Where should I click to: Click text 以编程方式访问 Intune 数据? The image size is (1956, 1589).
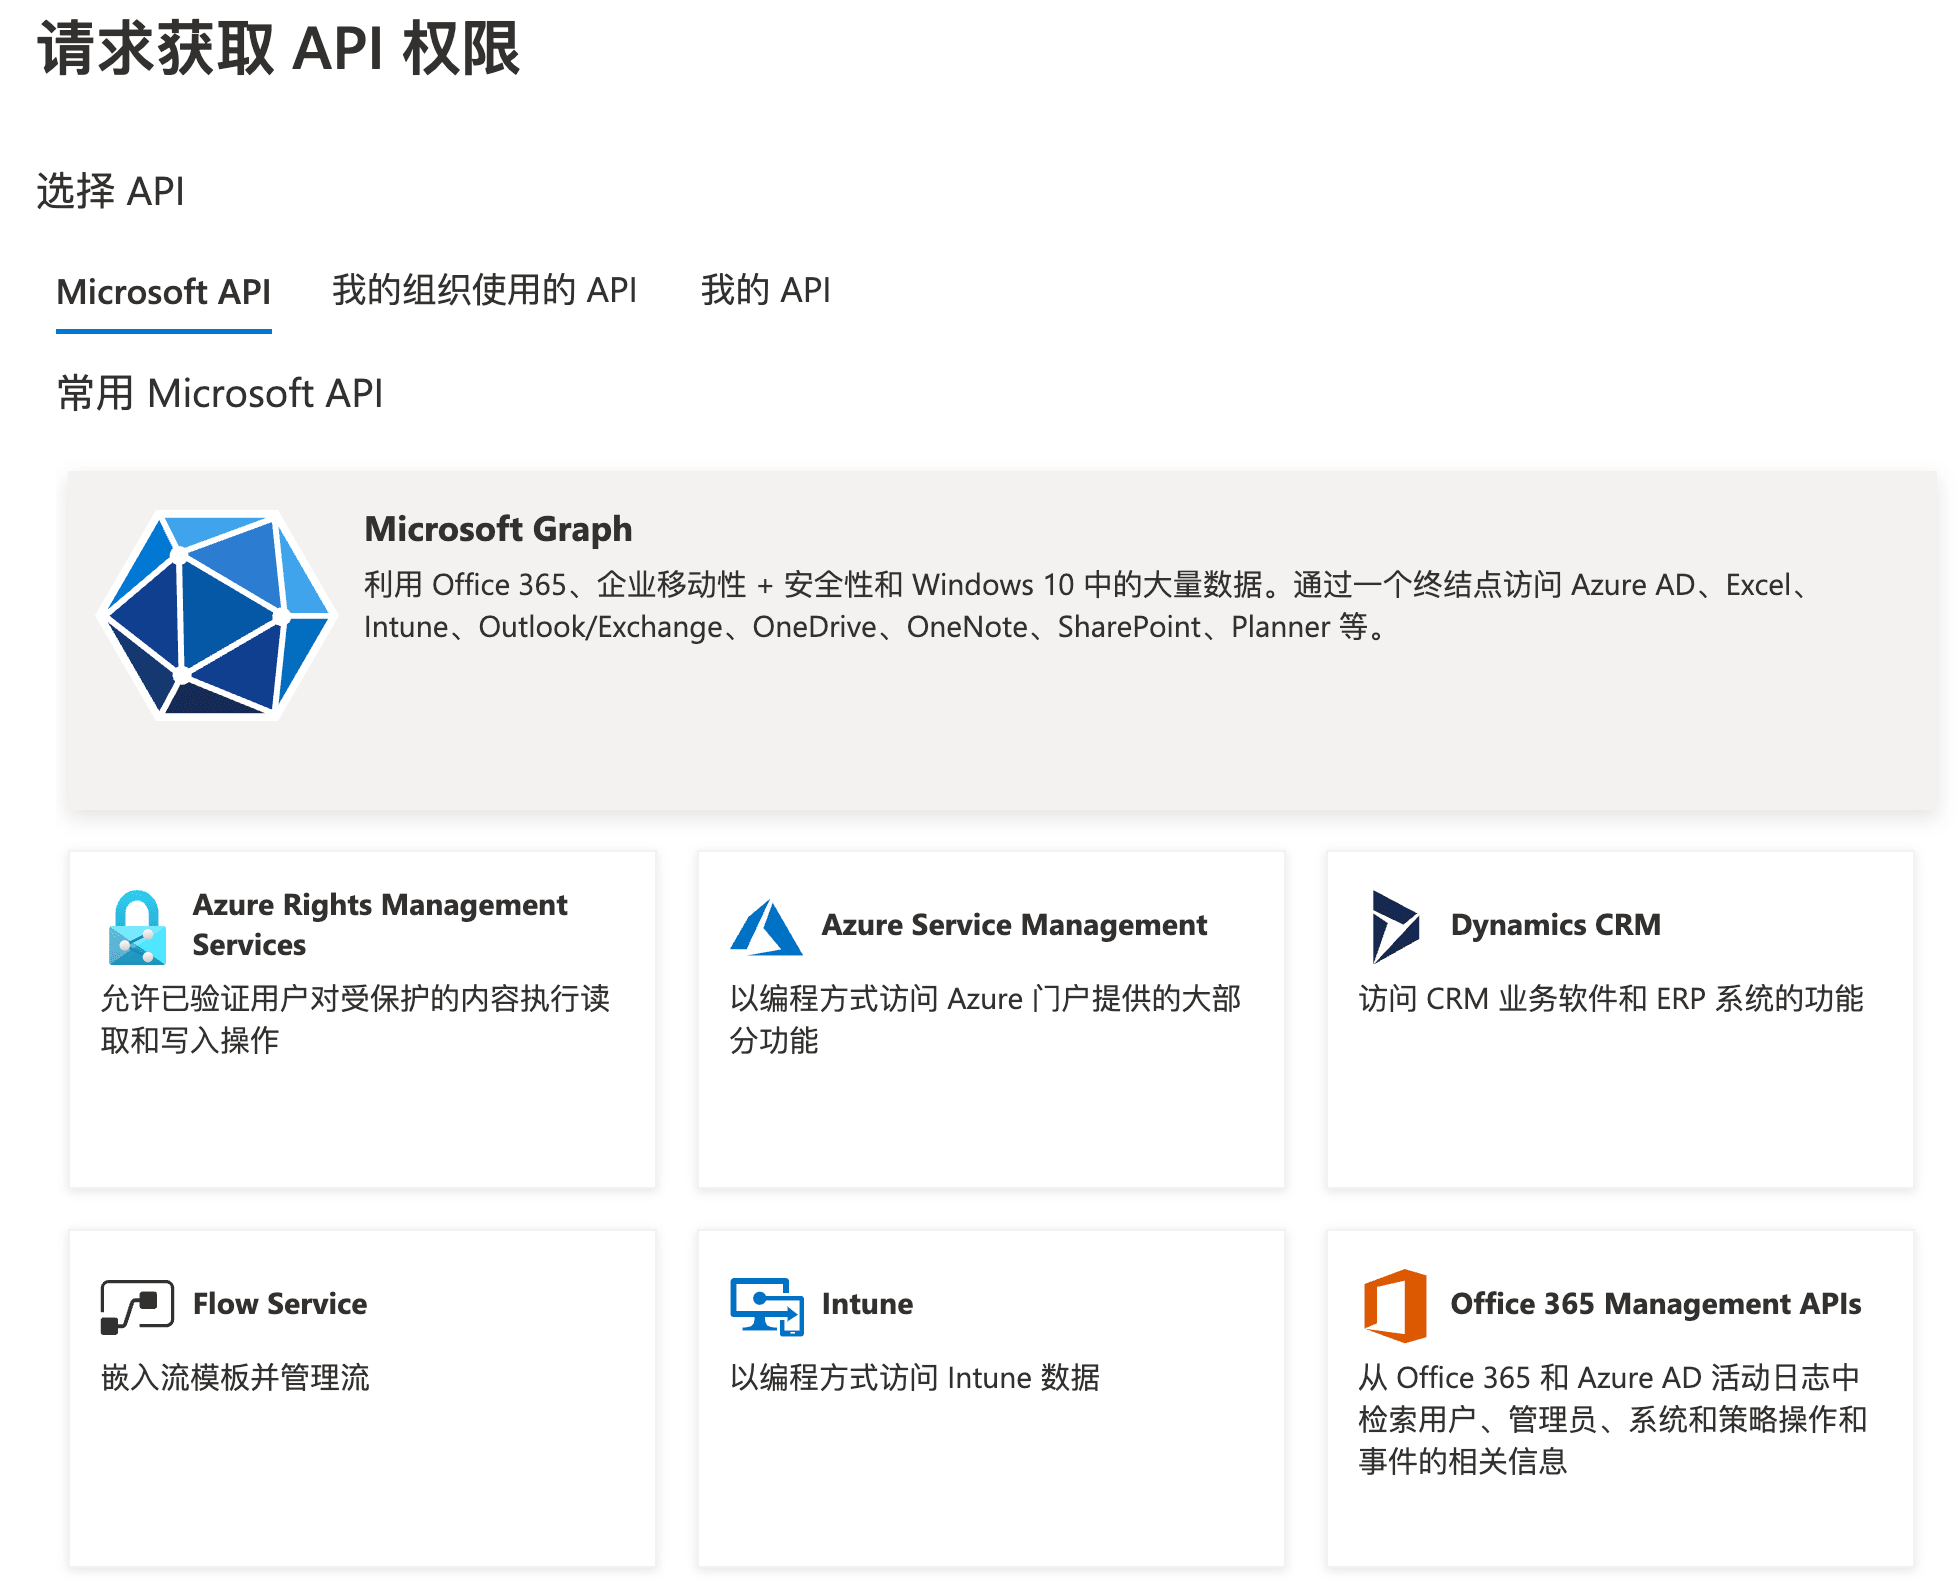click(914, 1377)
